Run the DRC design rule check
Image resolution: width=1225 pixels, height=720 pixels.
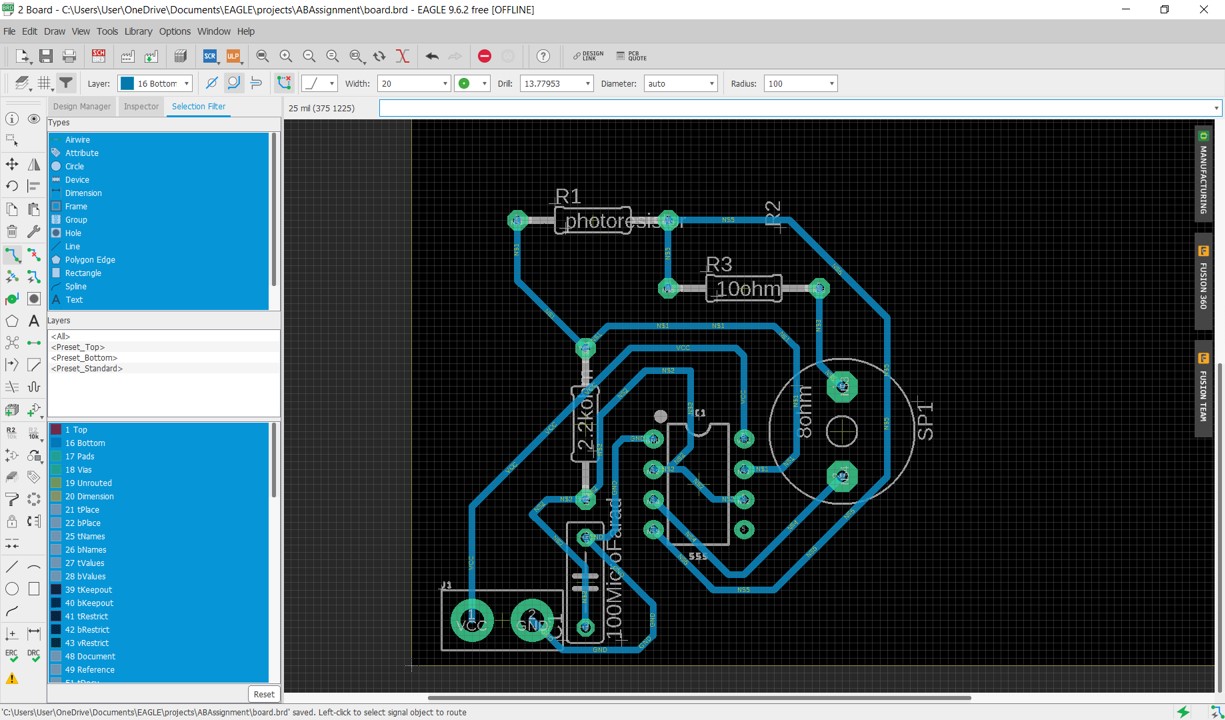34,656
